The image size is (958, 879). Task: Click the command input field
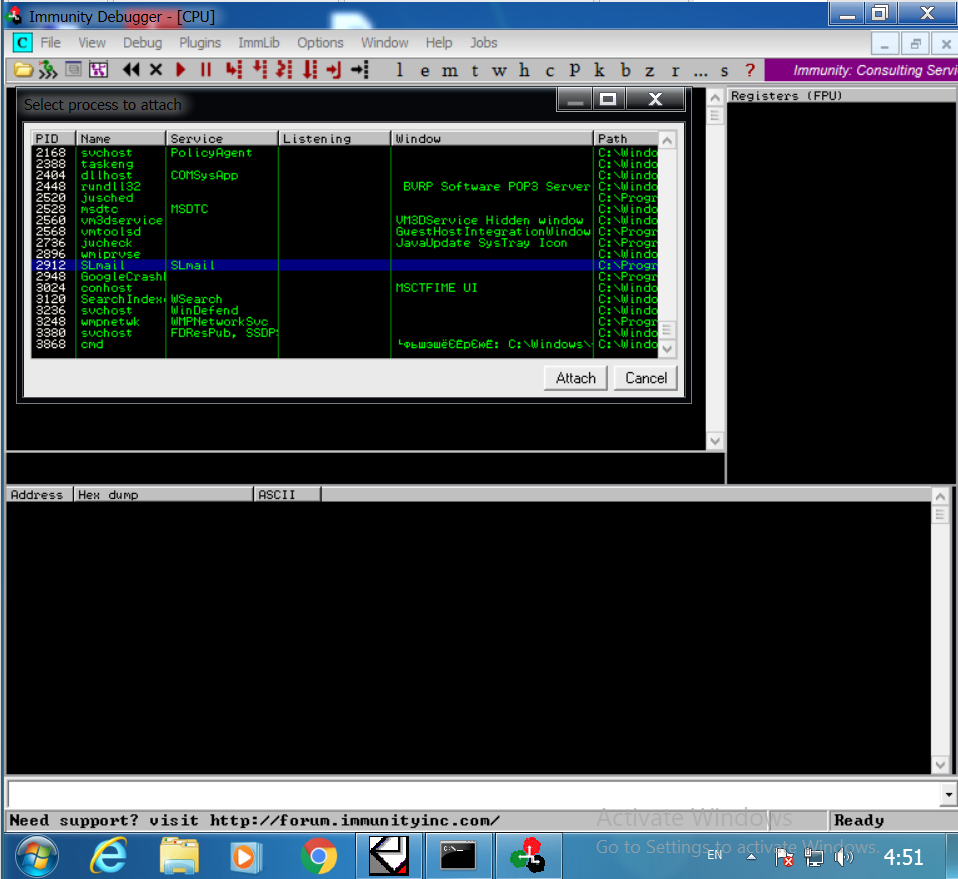coord(474,795)
